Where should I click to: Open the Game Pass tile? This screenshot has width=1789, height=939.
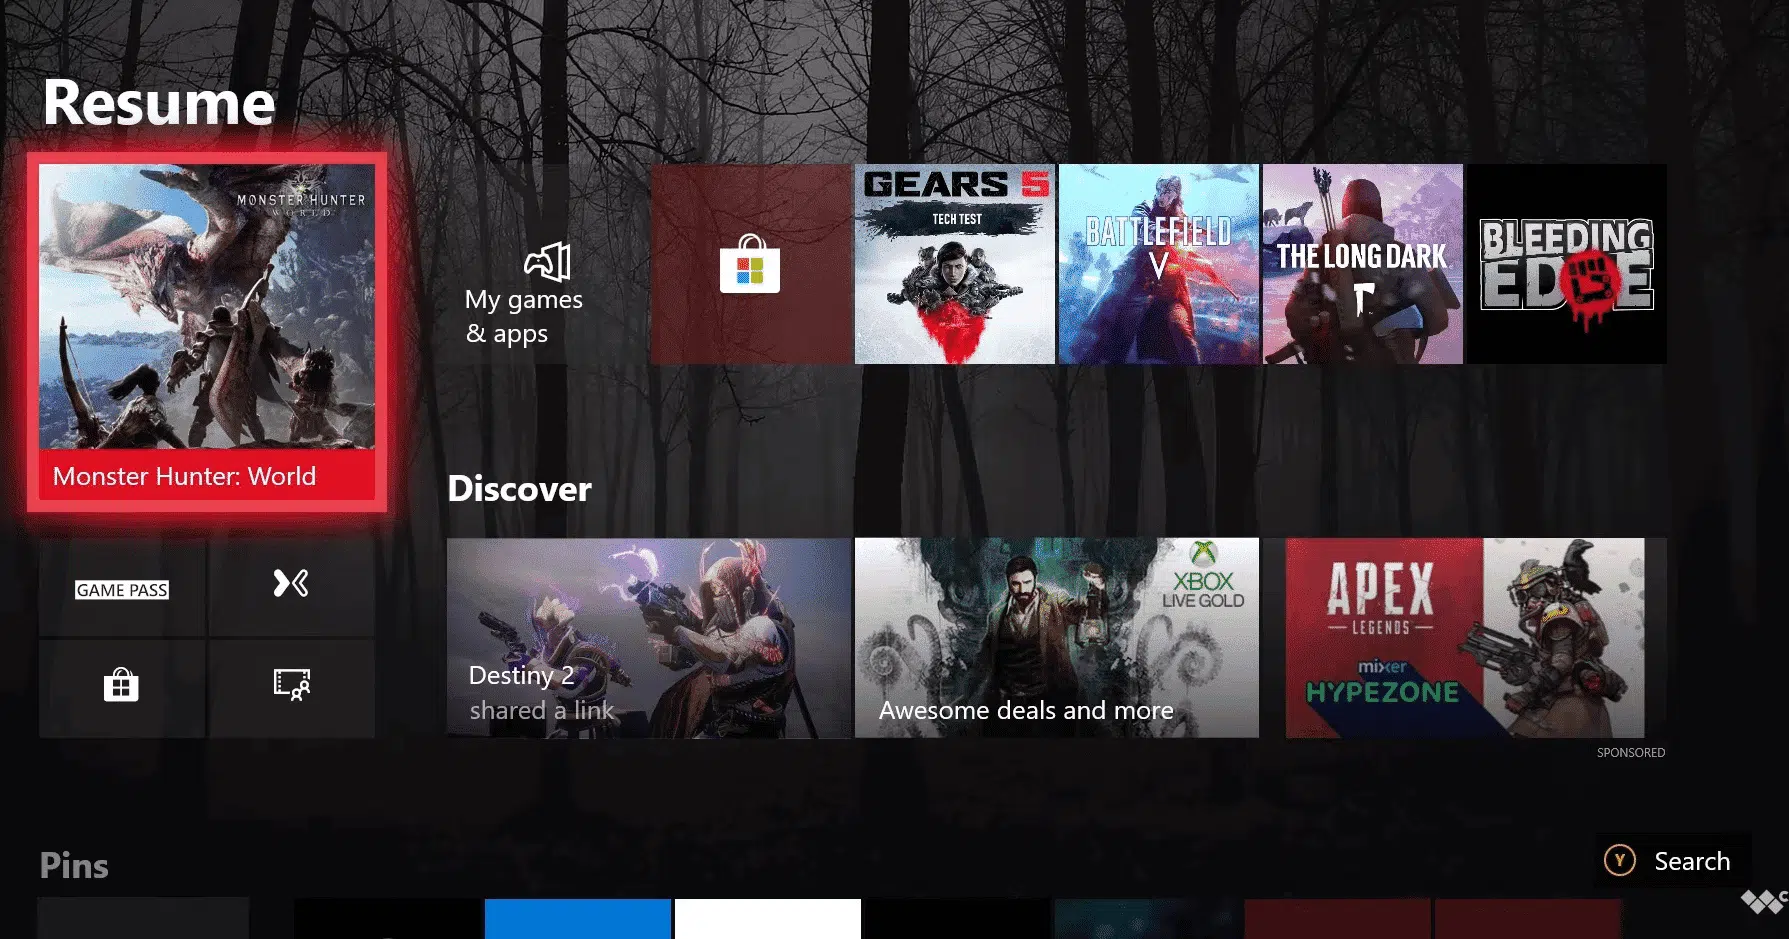(x=122, y=588)
